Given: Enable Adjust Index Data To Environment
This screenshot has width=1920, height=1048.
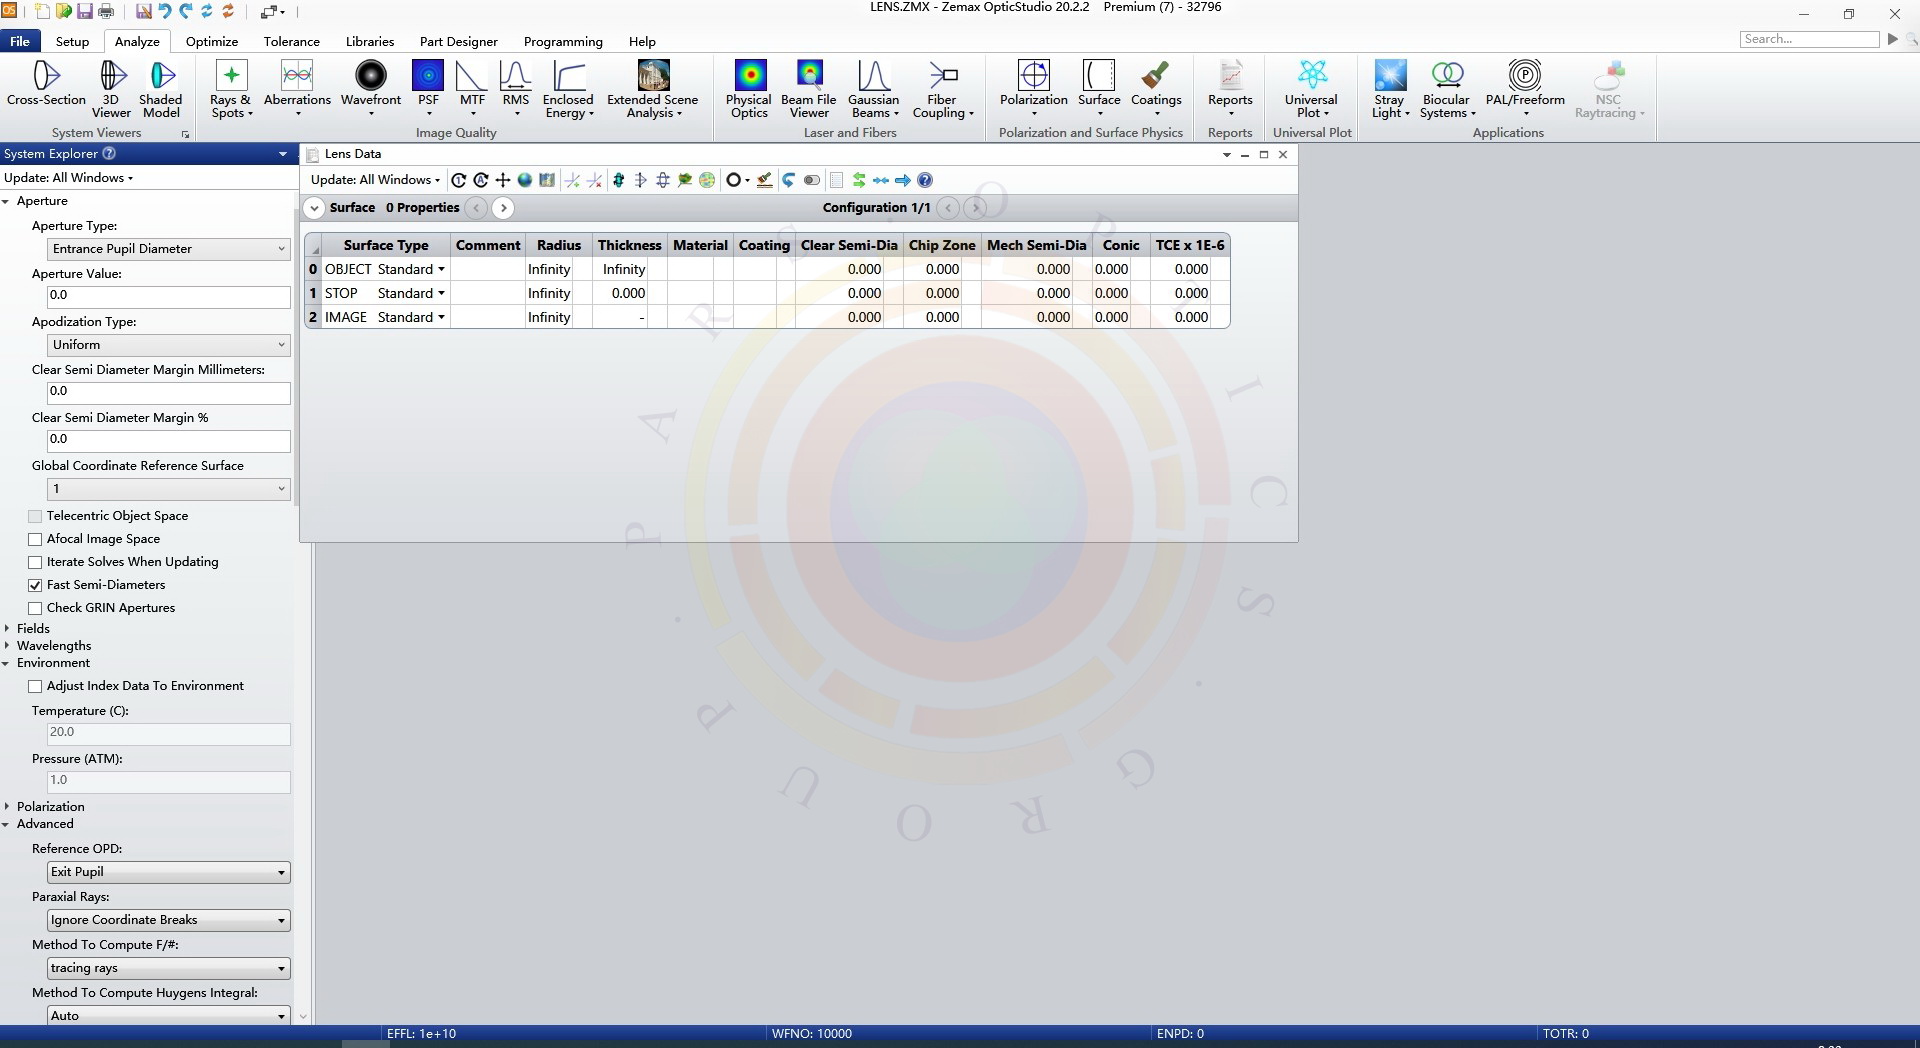Looking at the screenshot, I should pyautogui.click(x=36, y=686).
